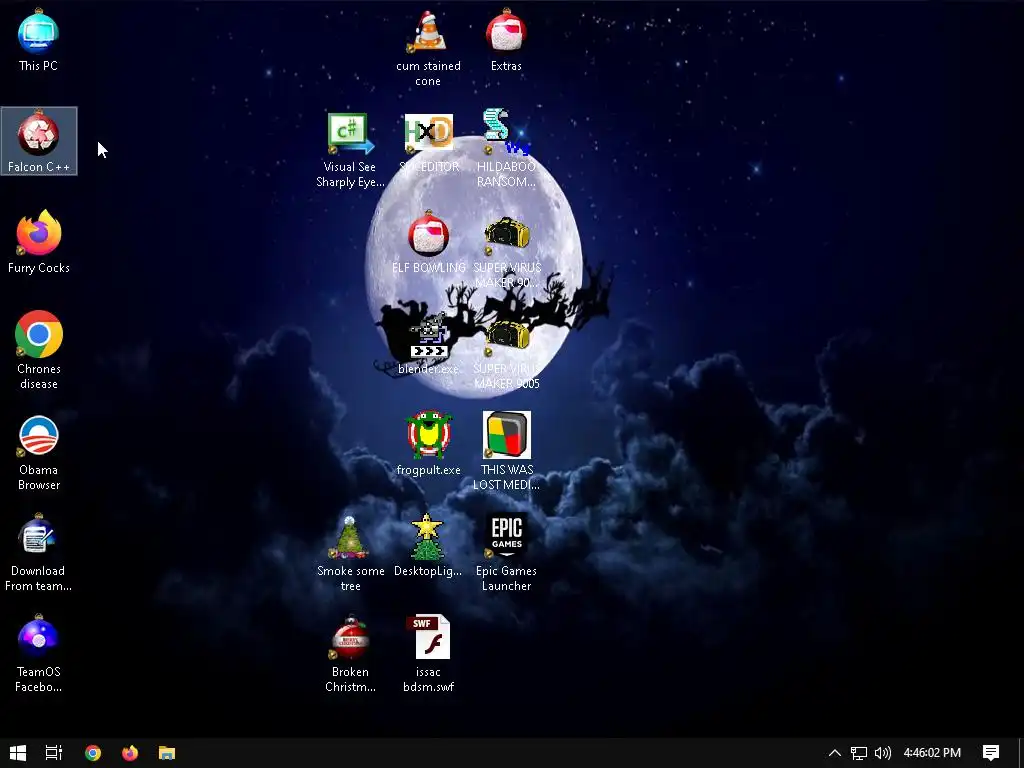
Task: Open Task View from the taskbar
Action: (x=54, y=753)
